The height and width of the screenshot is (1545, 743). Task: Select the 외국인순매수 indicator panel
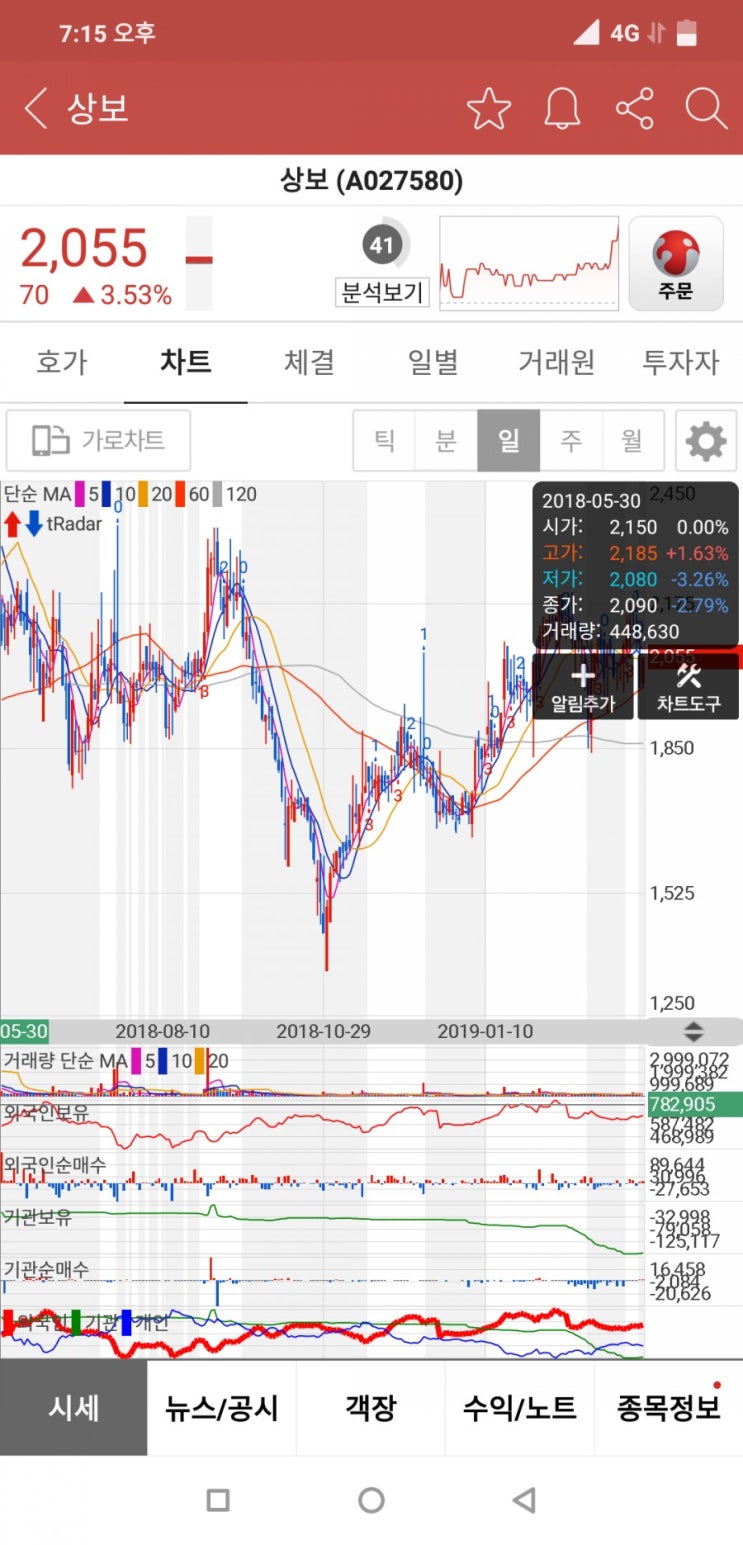[x=322, y=1179]
